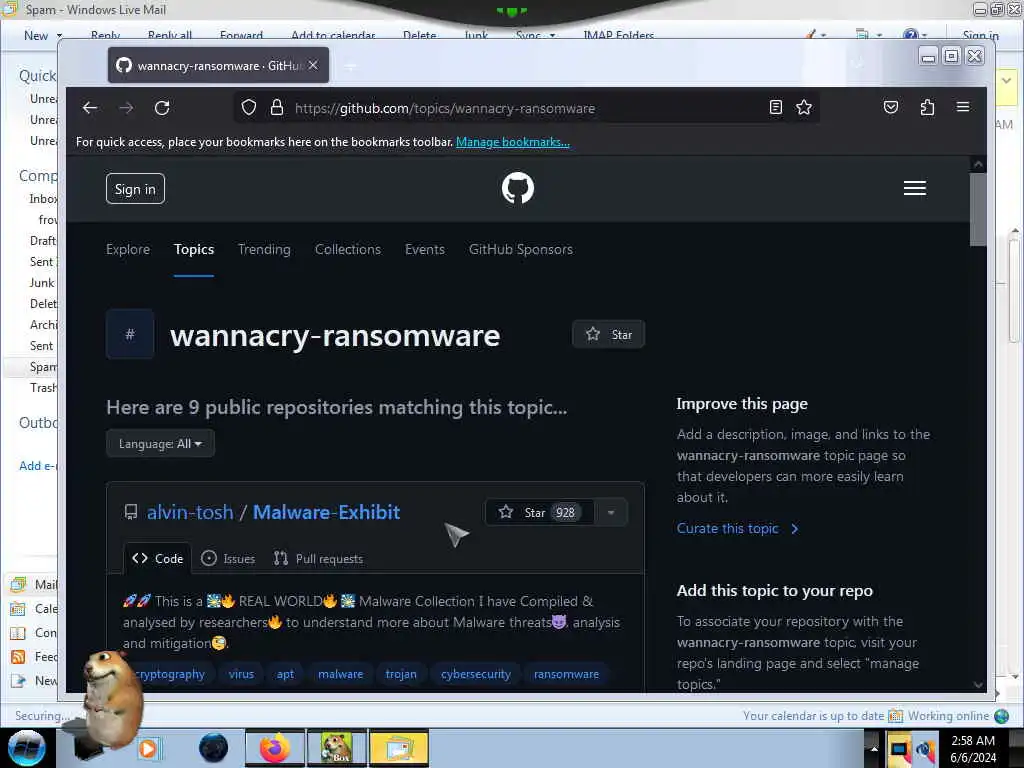Open the browser extensions puzzle icon
The width and height of the screenshot is (1024, 768).
tap(927, 107)
